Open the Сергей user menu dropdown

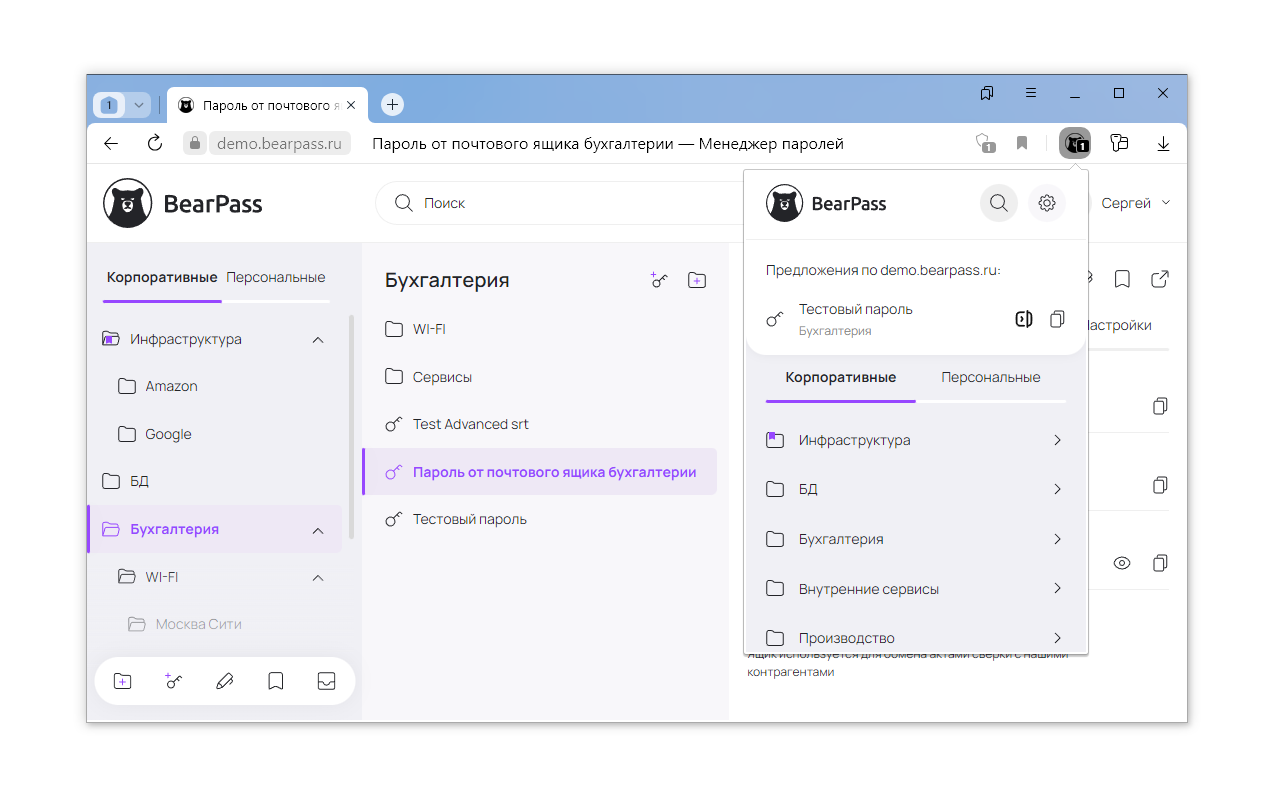[1135, 203]
